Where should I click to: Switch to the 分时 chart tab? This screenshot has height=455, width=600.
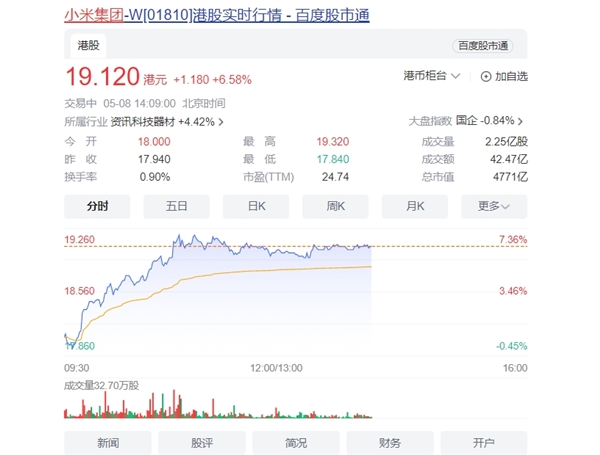pyautogui.click(x=97, y=206)
